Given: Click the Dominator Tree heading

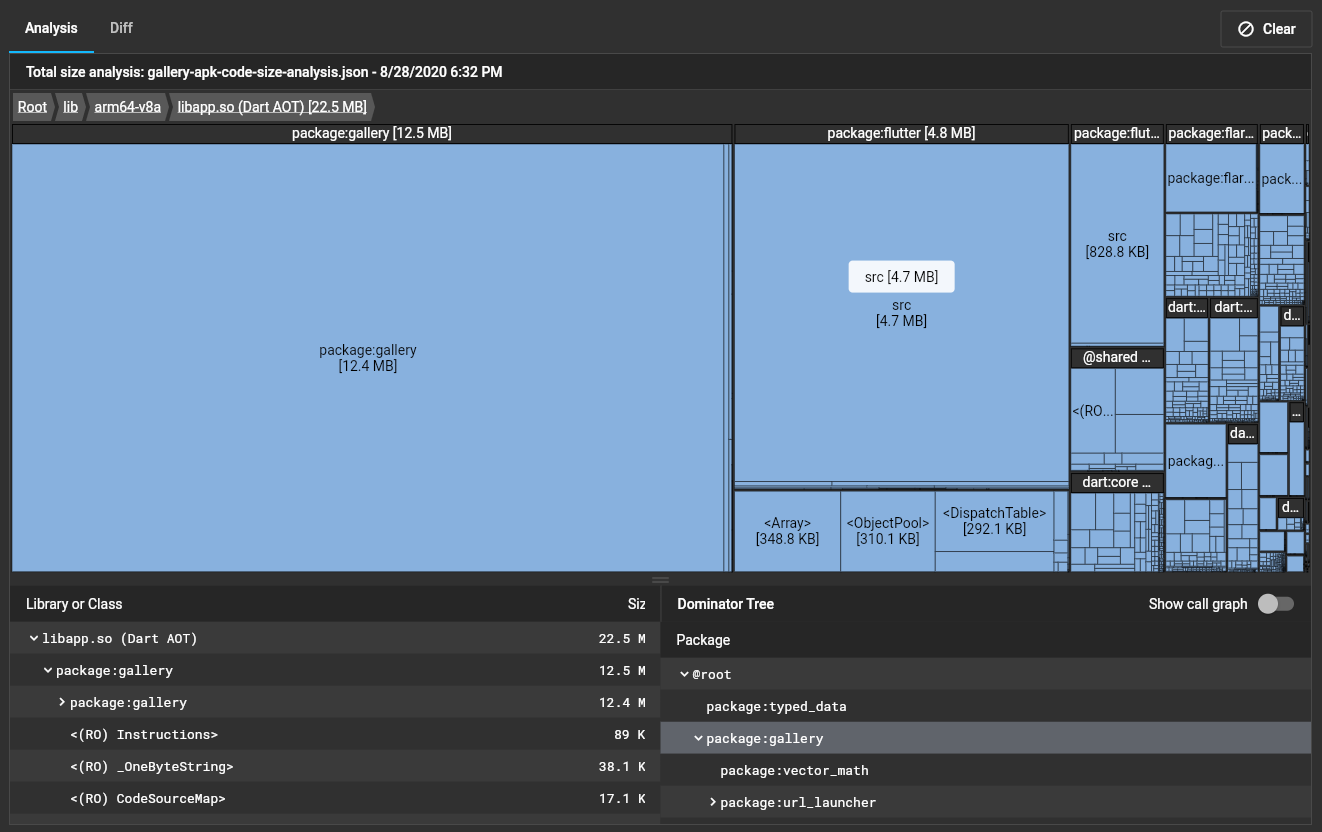Looking at the screenshot, I should click(725, 604).
